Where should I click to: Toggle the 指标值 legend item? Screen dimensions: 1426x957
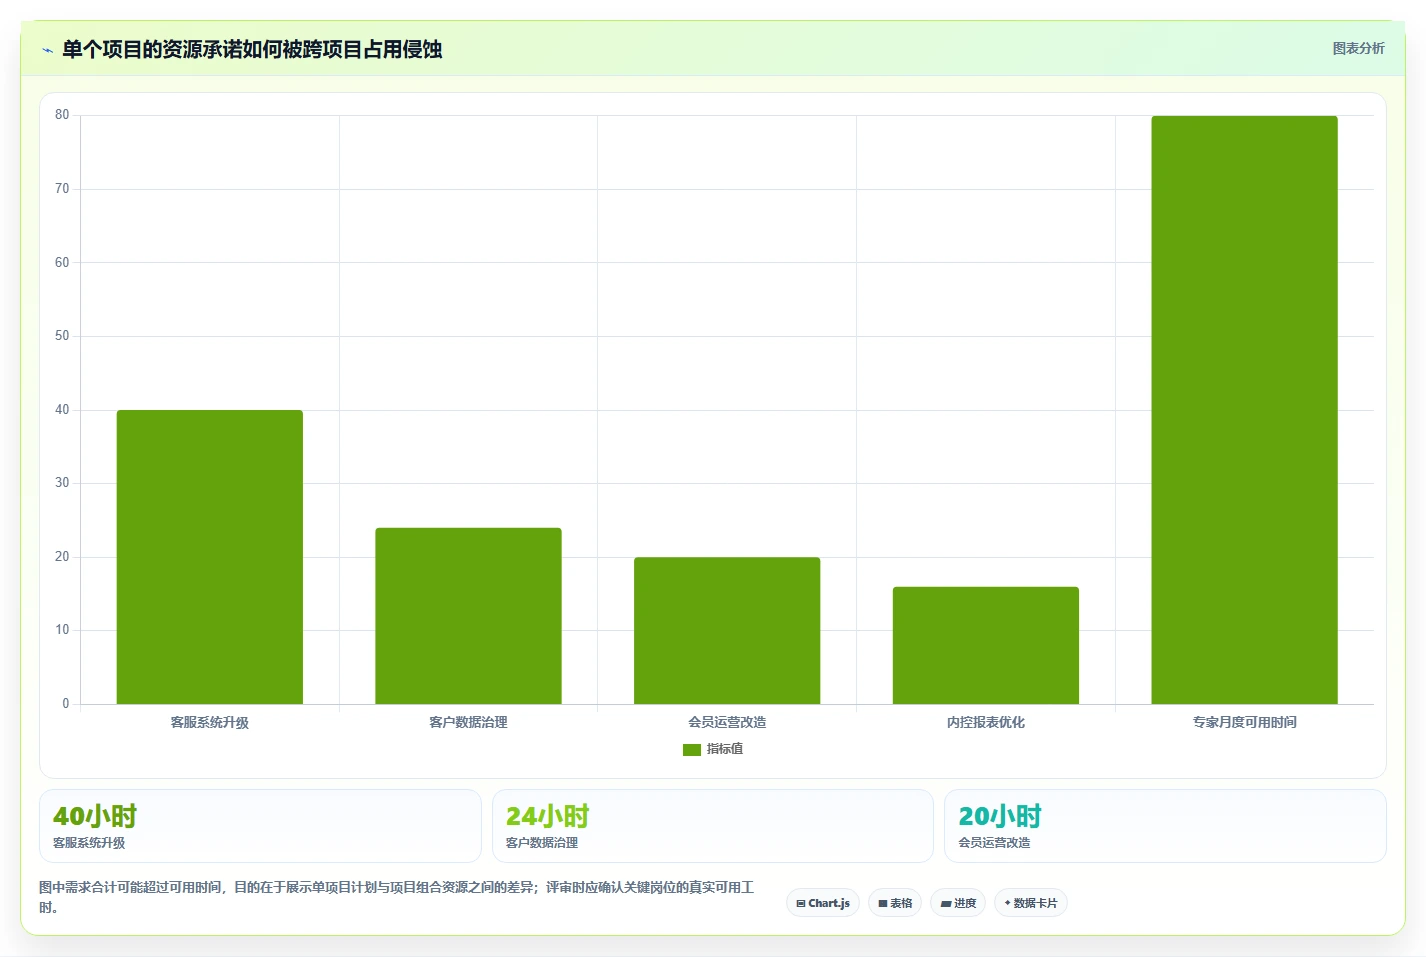point(713,749)
